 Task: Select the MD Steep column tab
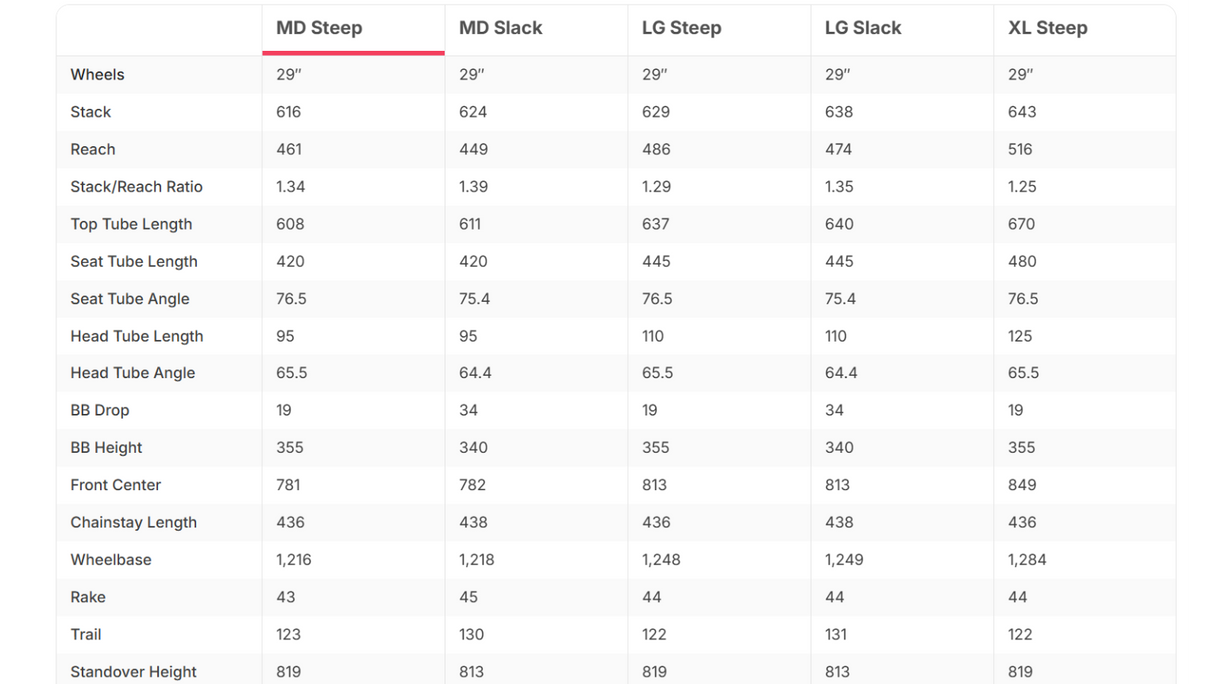353,29
